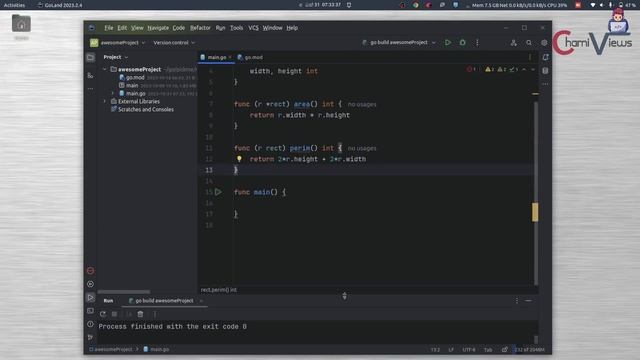640x360 pixels.
Task: Click awesomeProject breadcrumb in status bar
Action: point(113,349)
